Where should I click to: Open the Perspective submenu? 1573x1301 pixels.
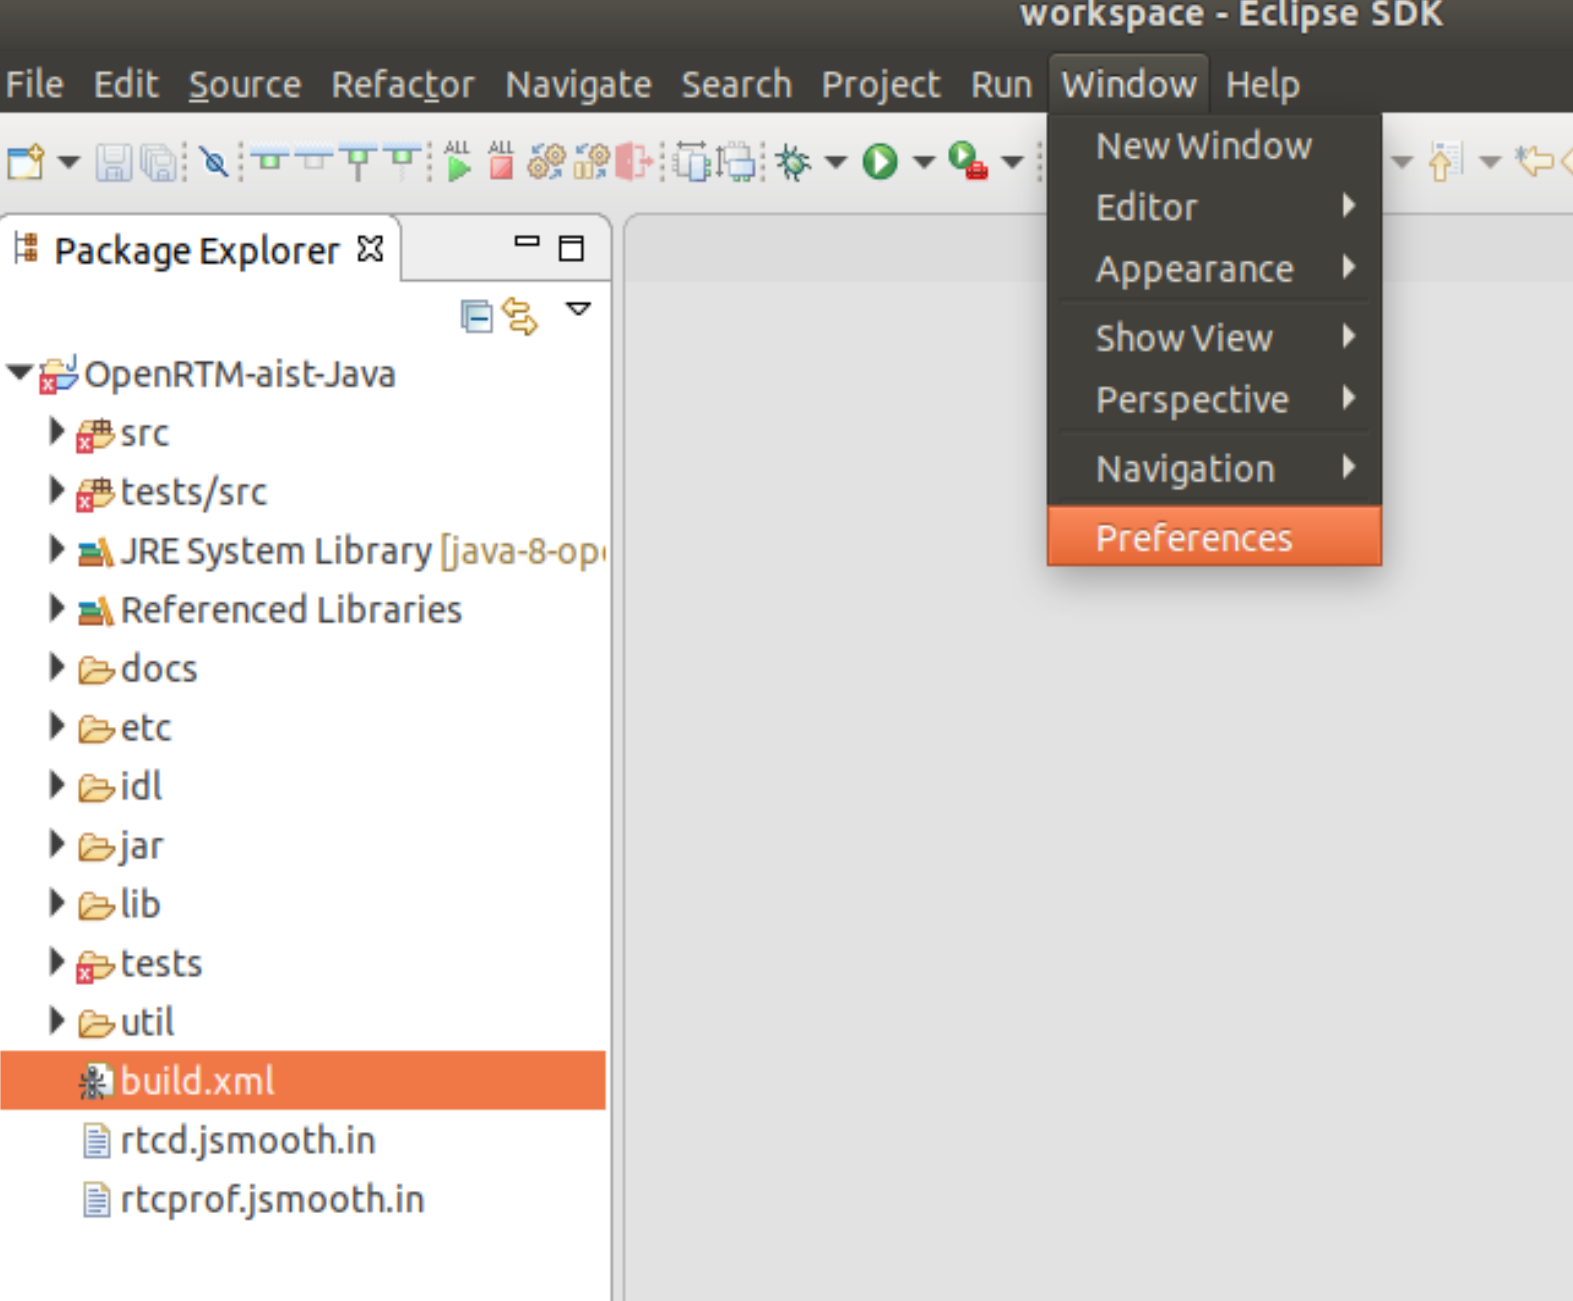(1214, 399)
